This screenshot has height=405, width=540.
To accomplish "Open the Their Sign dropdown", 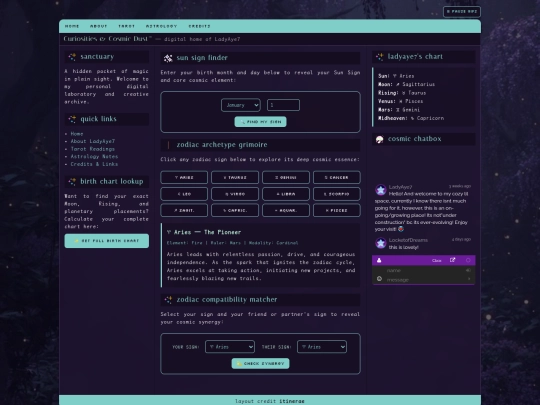I will 322,347.
